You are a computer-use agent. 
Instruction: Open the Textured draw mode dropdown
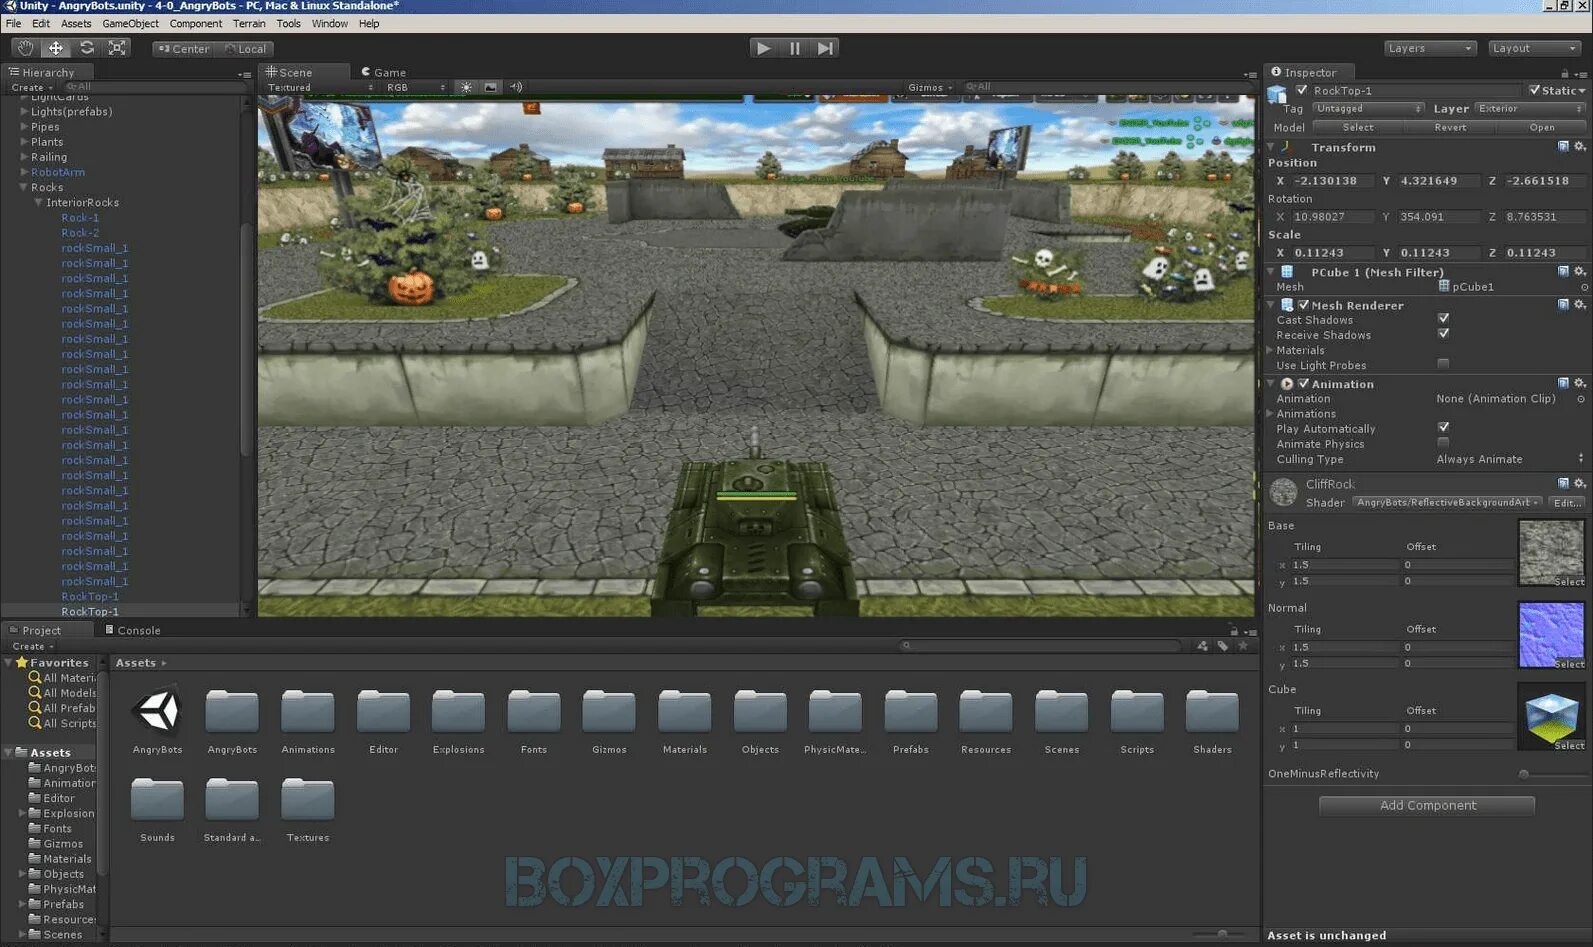click(x=320, y=87)
